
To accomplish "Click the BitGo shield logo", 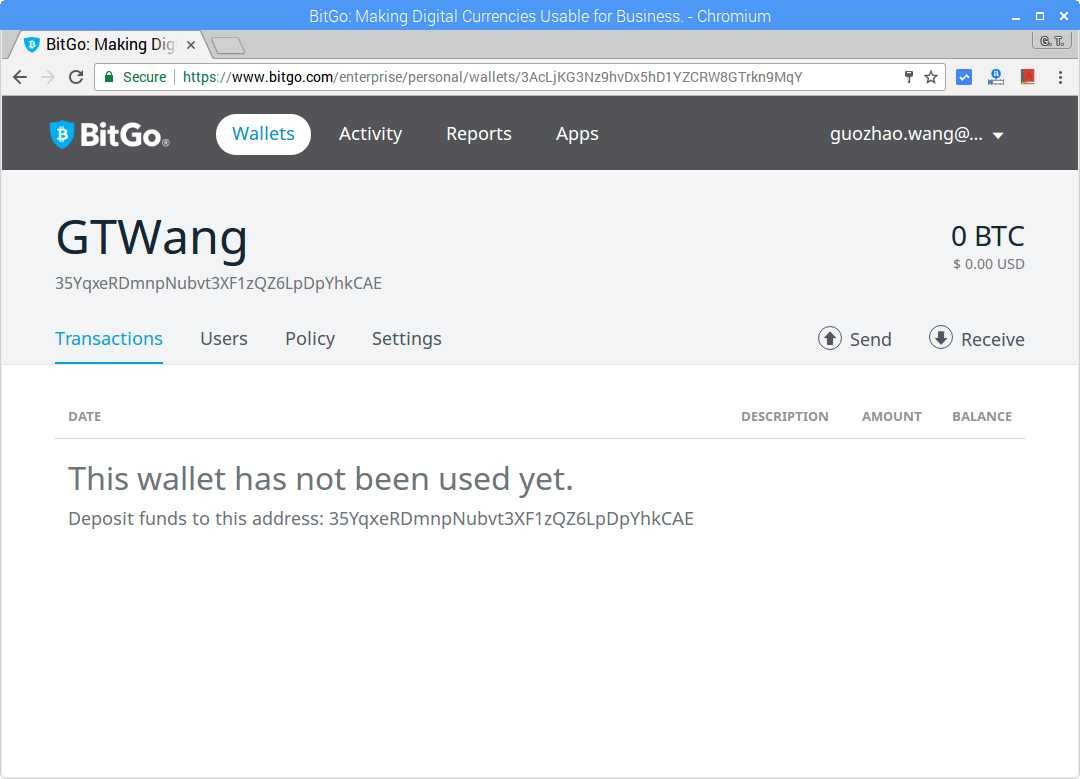I will 61,133.
